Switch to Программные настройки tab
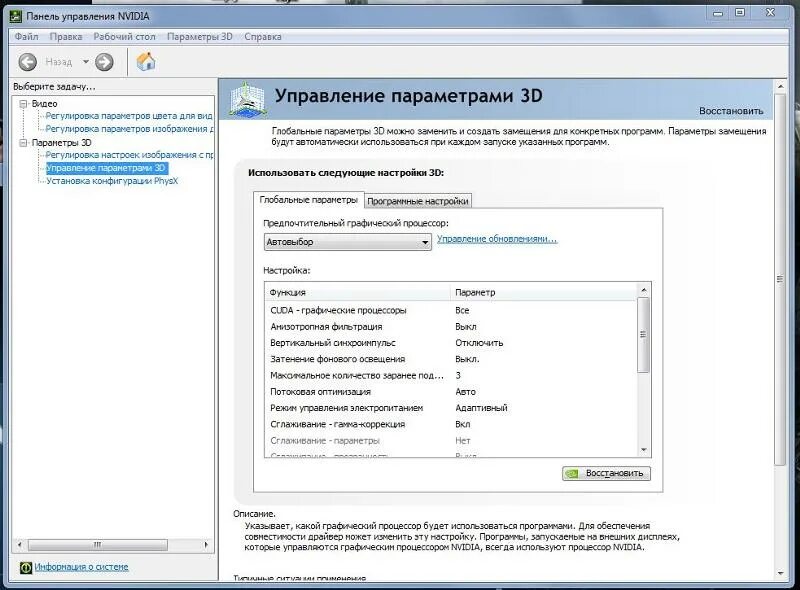The image size is (800, 590). click(418, 201)
